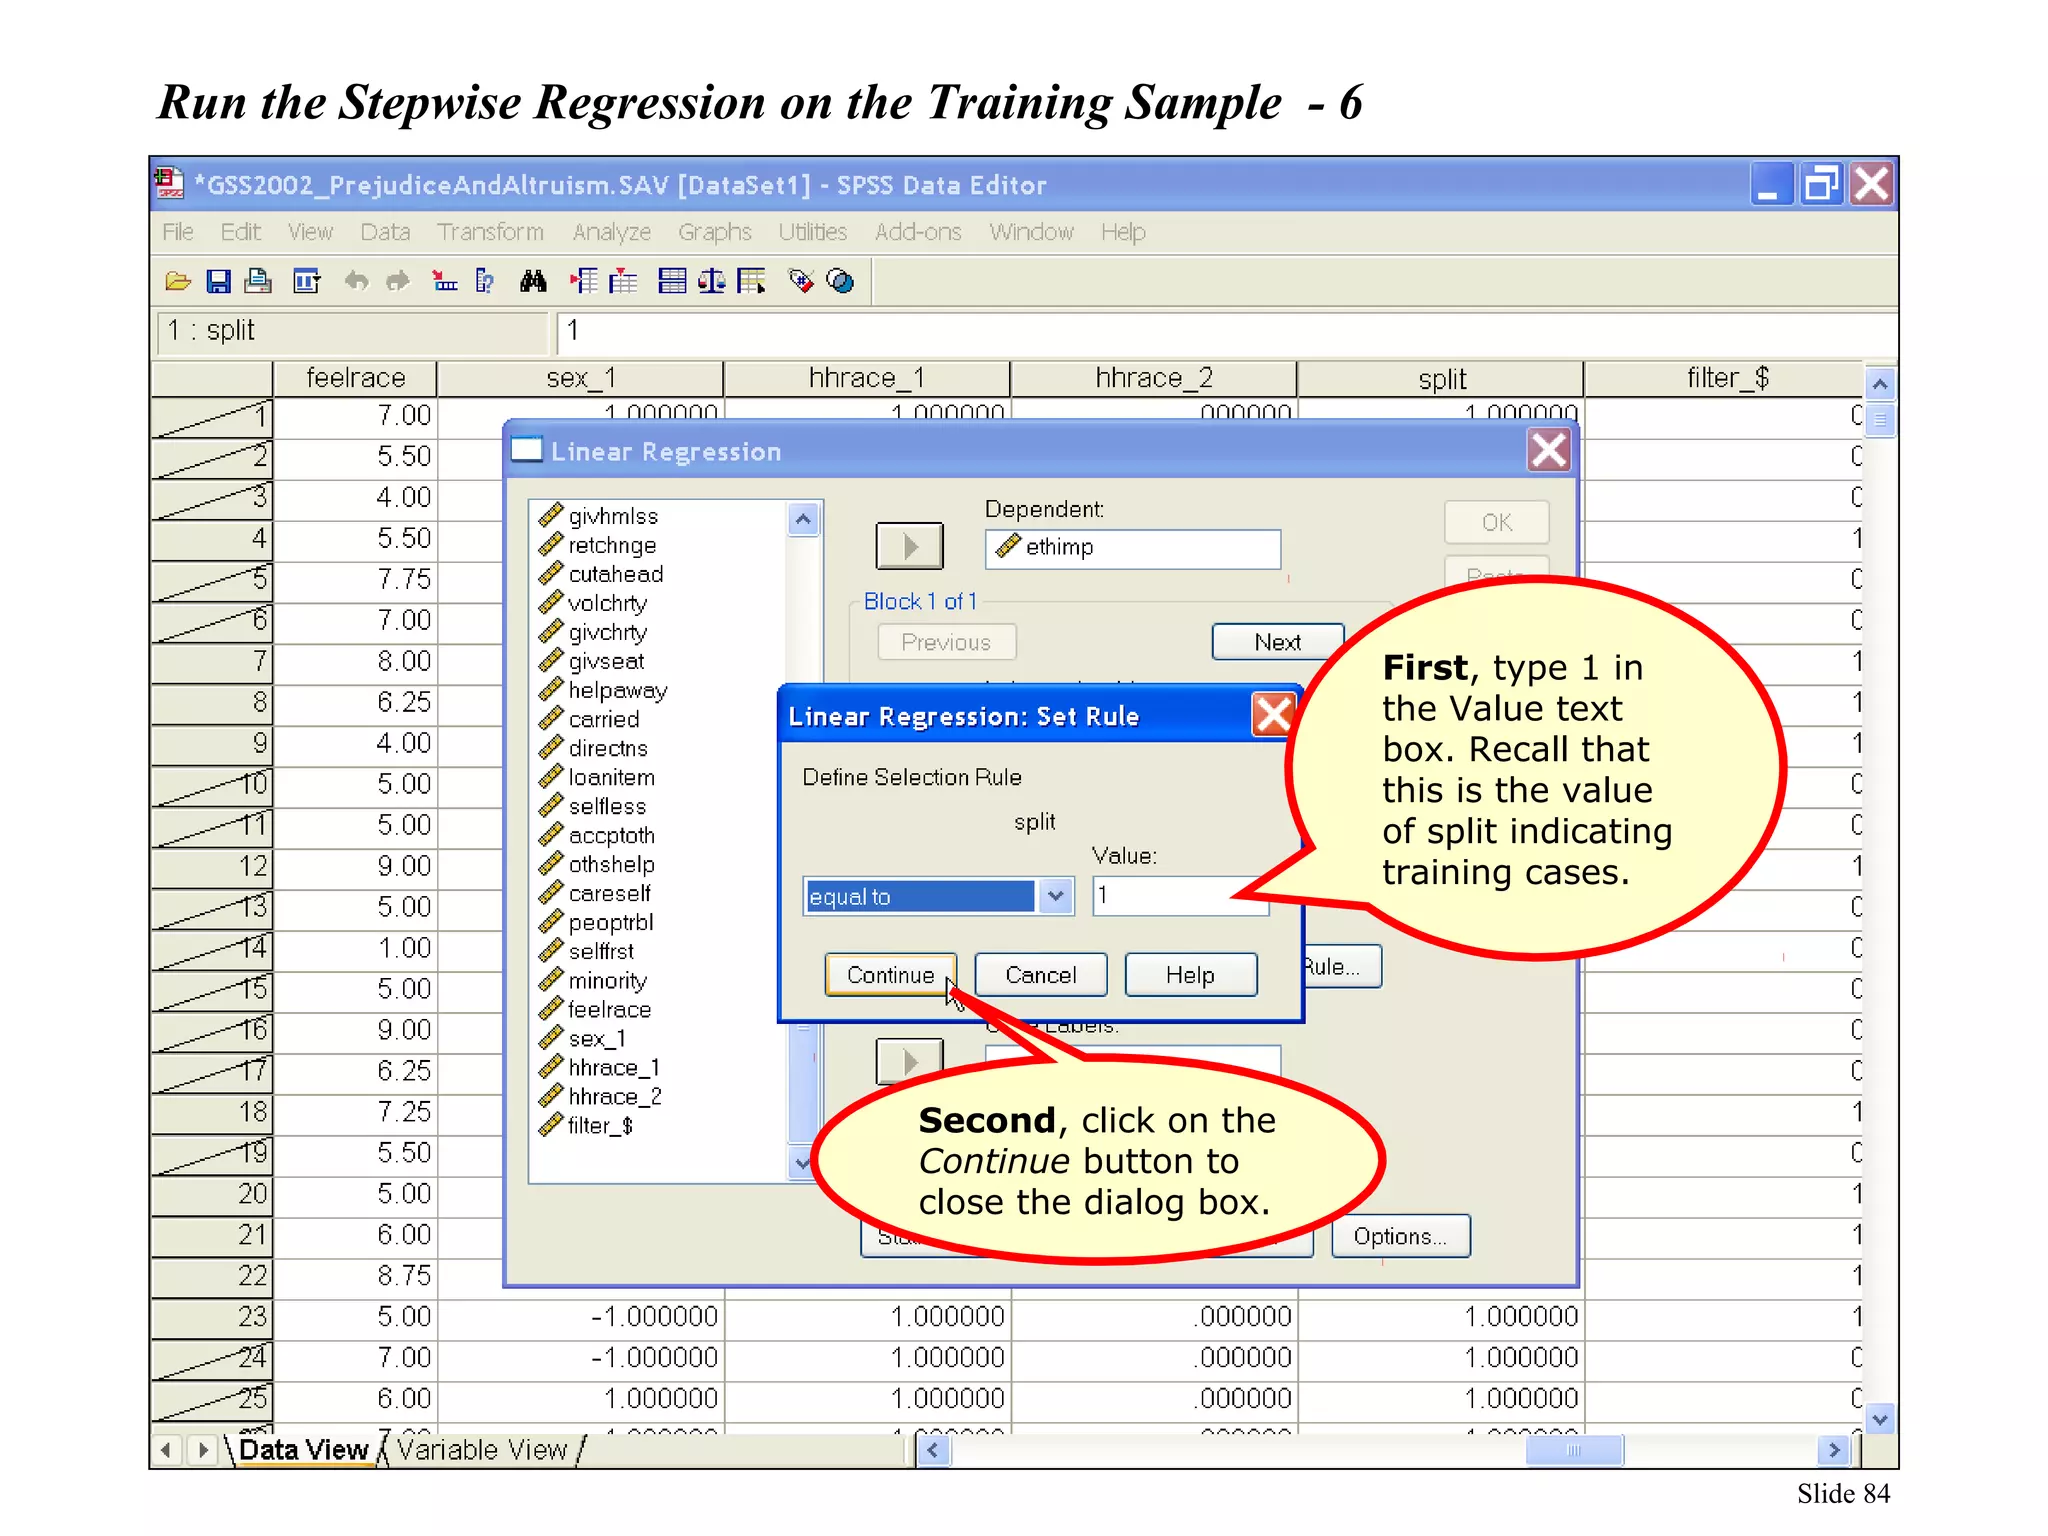The image size is (2048, 1536).
Task: Click the Open file folder toolbar icon
Action: [x=178, y=281]
